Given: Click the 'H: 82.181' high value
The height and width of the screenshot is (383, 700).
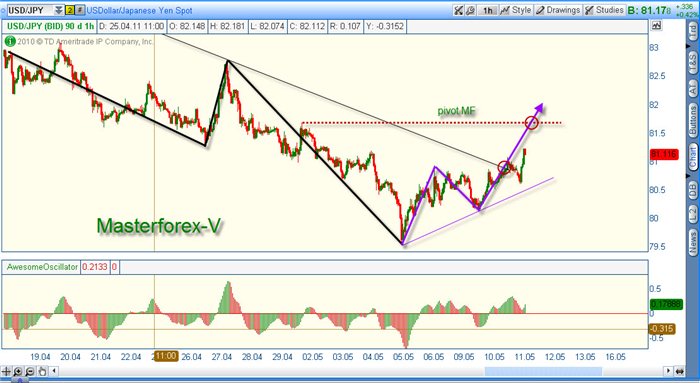Looking at the screenshot, I should [x=227, y=26].
